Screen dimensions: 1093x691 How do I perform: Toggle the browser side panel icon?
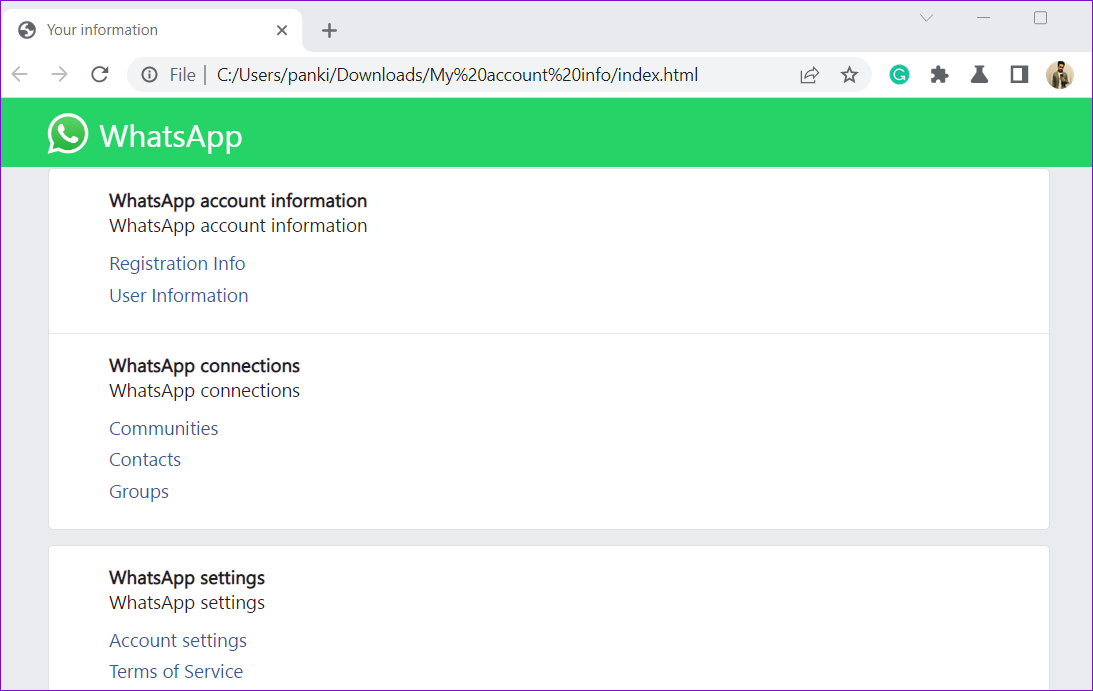click(1019, 75)
